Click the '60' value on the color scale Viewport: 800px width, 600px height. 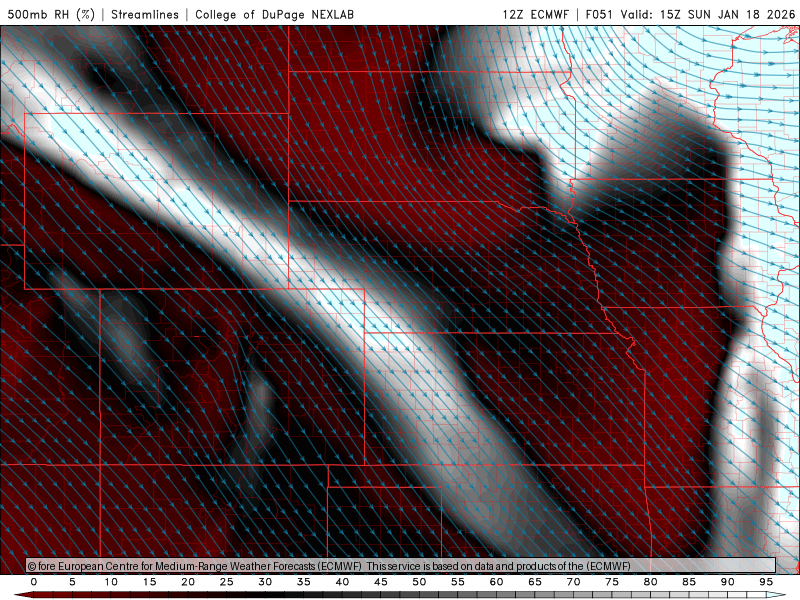click(x=496, y=582)
